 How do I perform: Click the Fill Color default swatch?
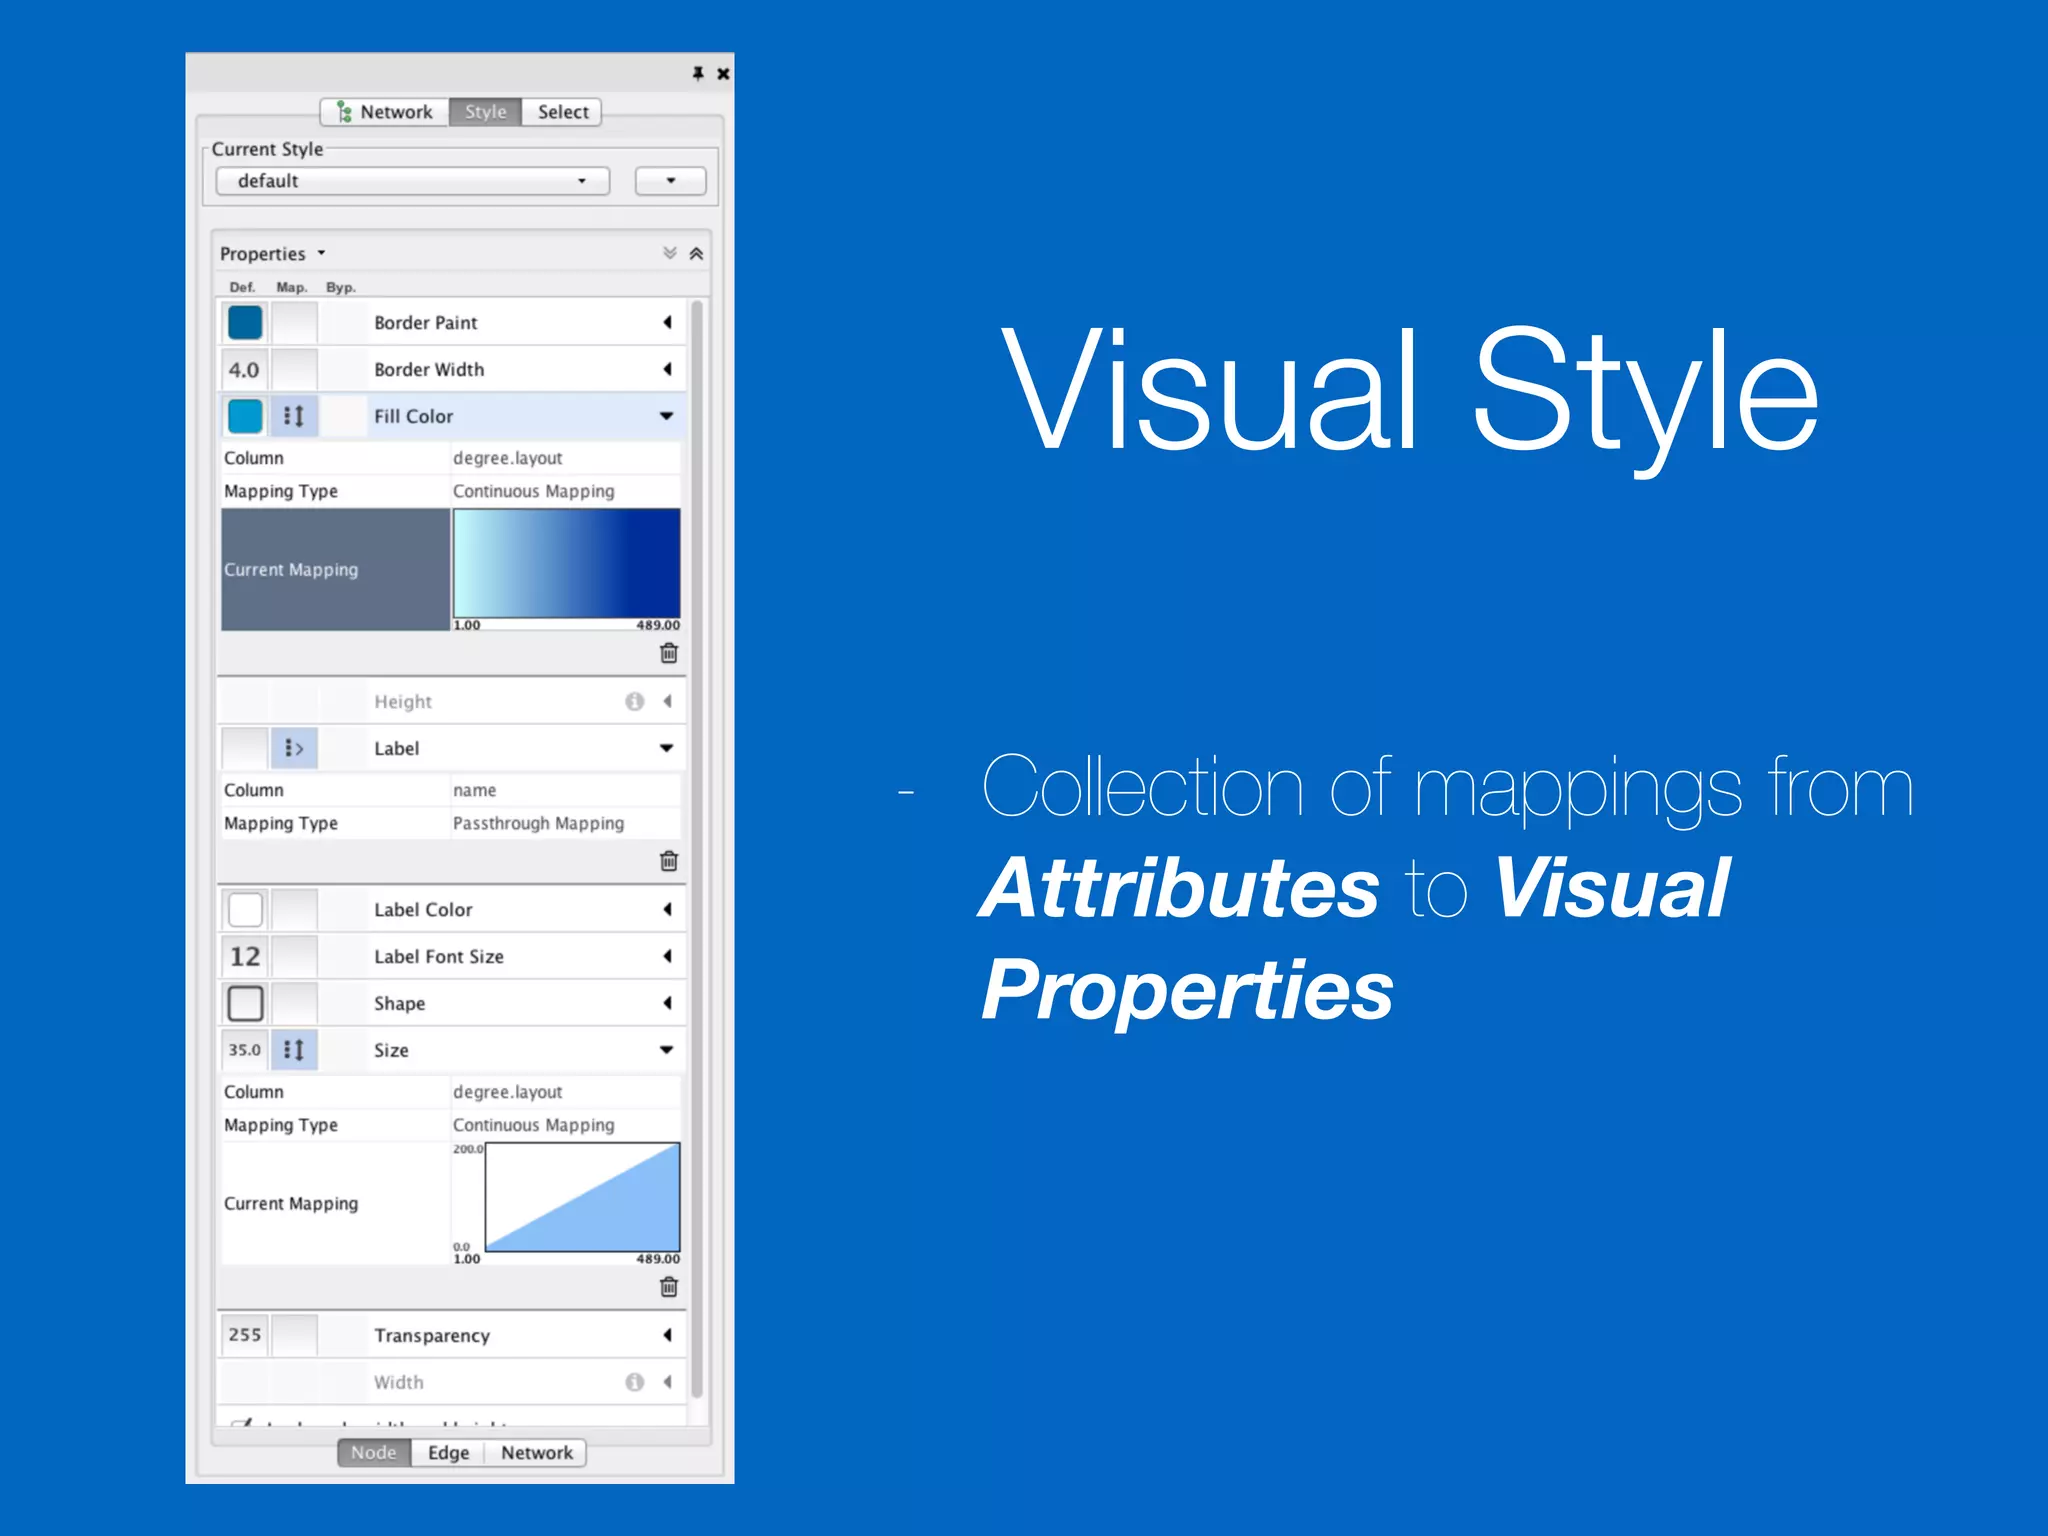click(x=245, y=416)
